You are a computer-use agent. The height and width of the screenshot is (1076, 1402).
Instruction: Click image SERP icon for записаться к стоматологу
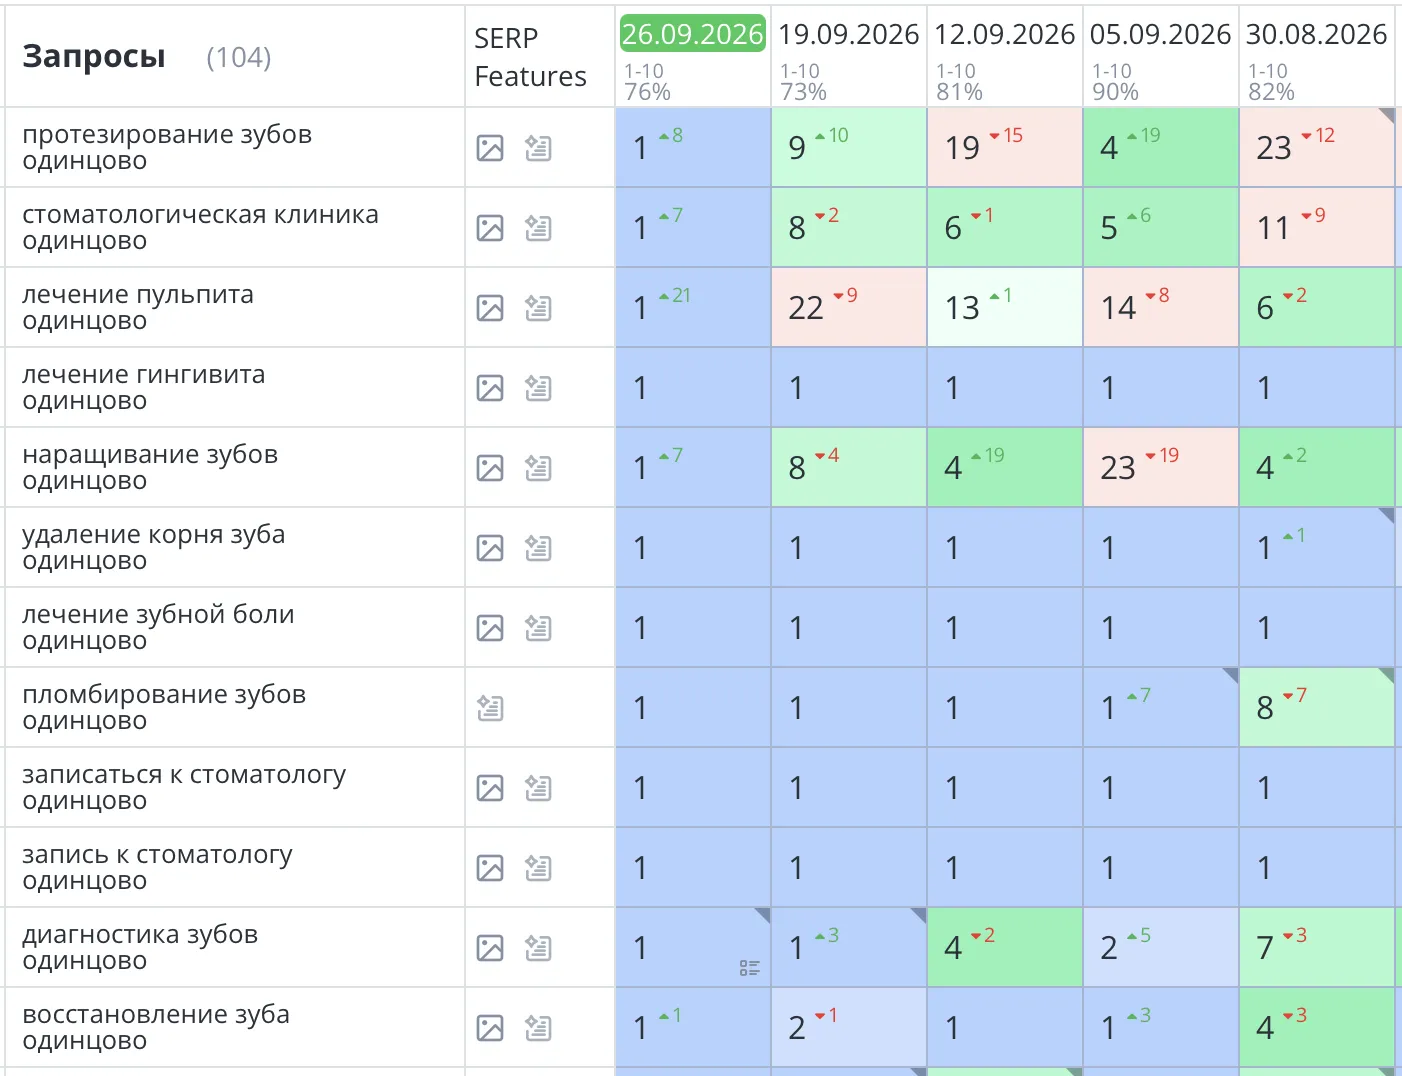tap(490, 788)
